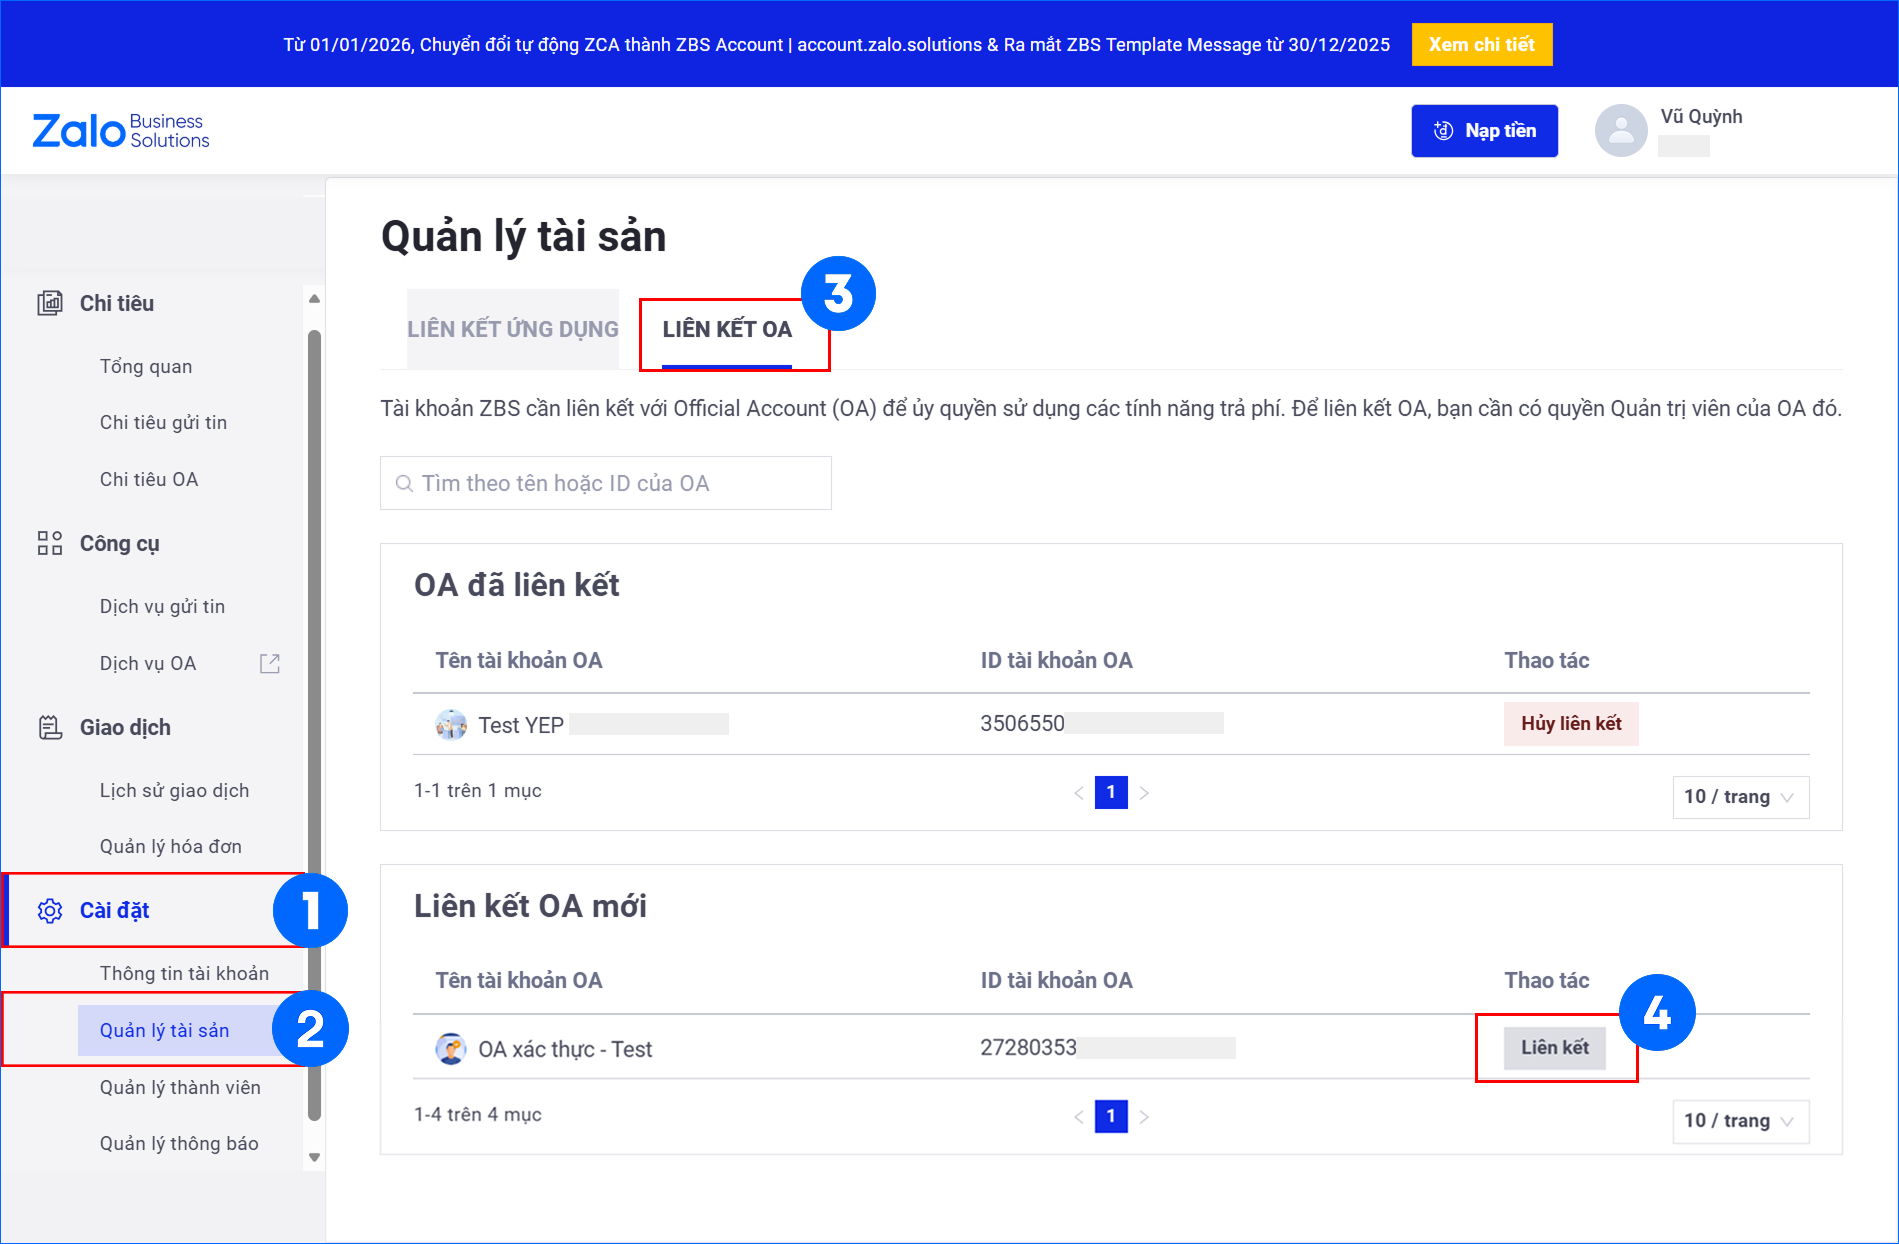Image resolution: width=1899 pixels, height=1244 pixels.
Task: Open page-size dropdown in OA đã liên kết
Action: 1740,797
